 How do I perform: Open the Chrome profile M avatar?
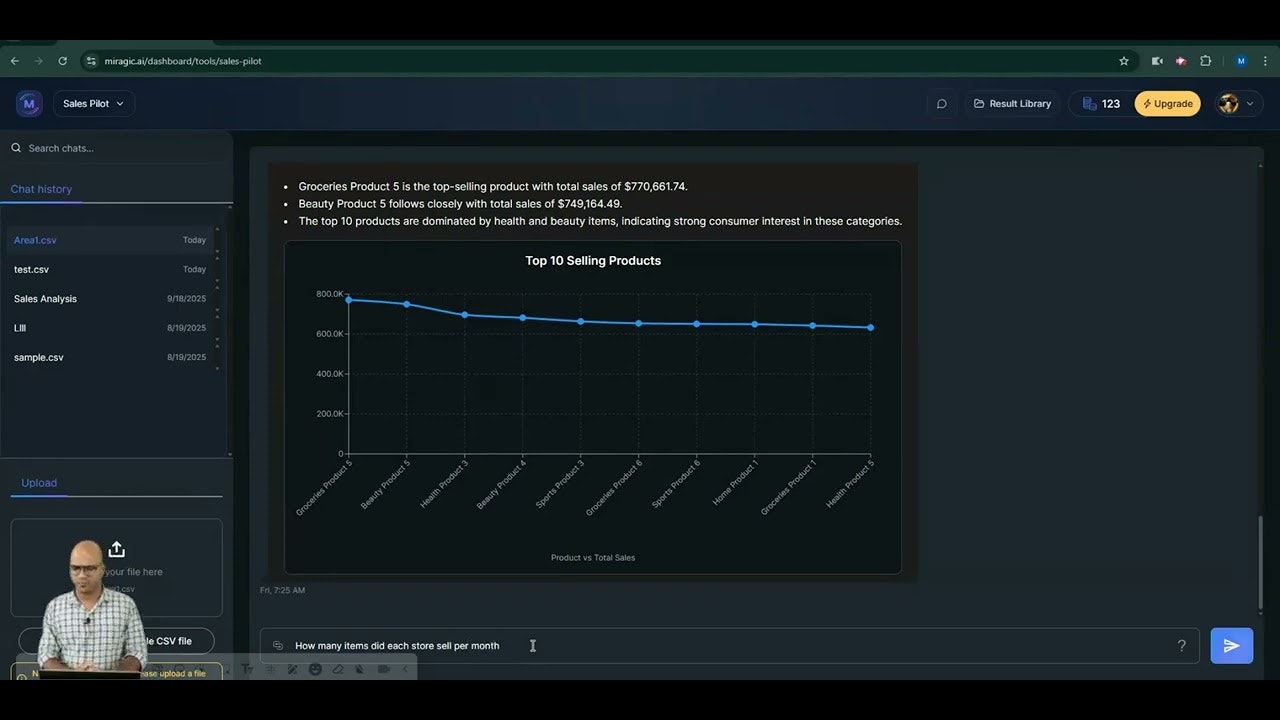pos(1241,61)
